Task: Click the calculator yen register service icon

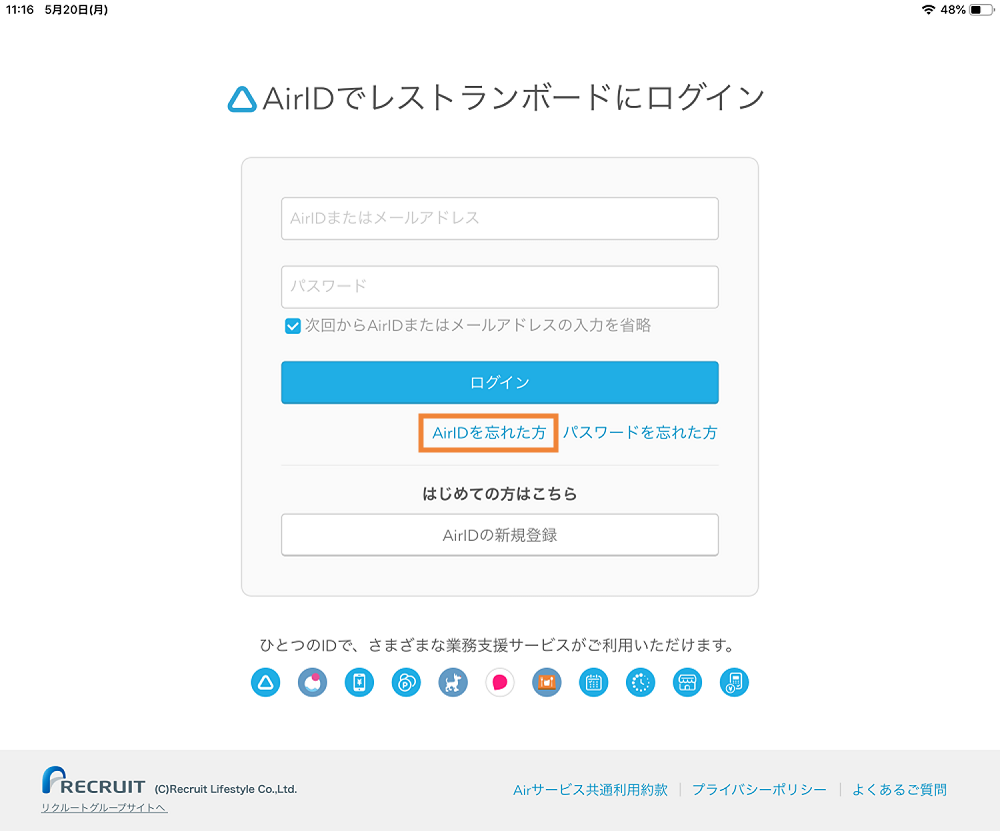Action: pos(734,682)
